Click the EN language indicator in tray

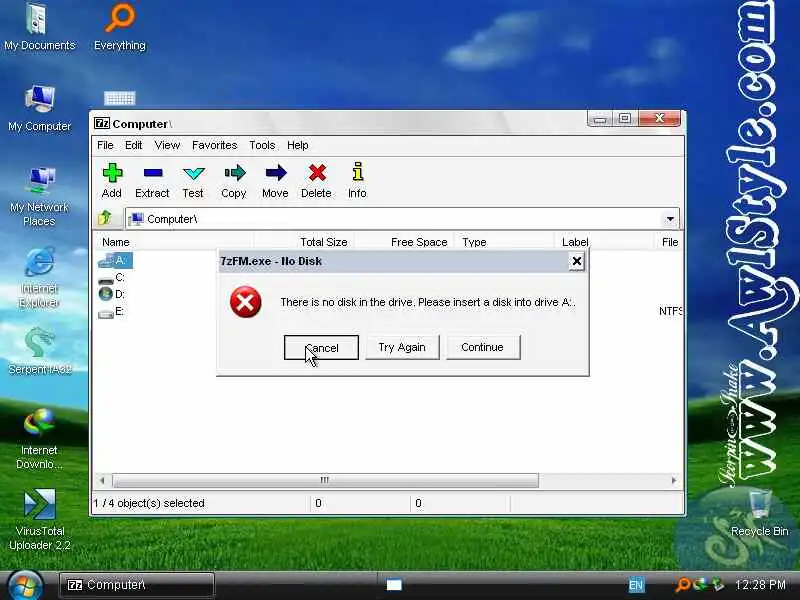(x=636, y=585)
